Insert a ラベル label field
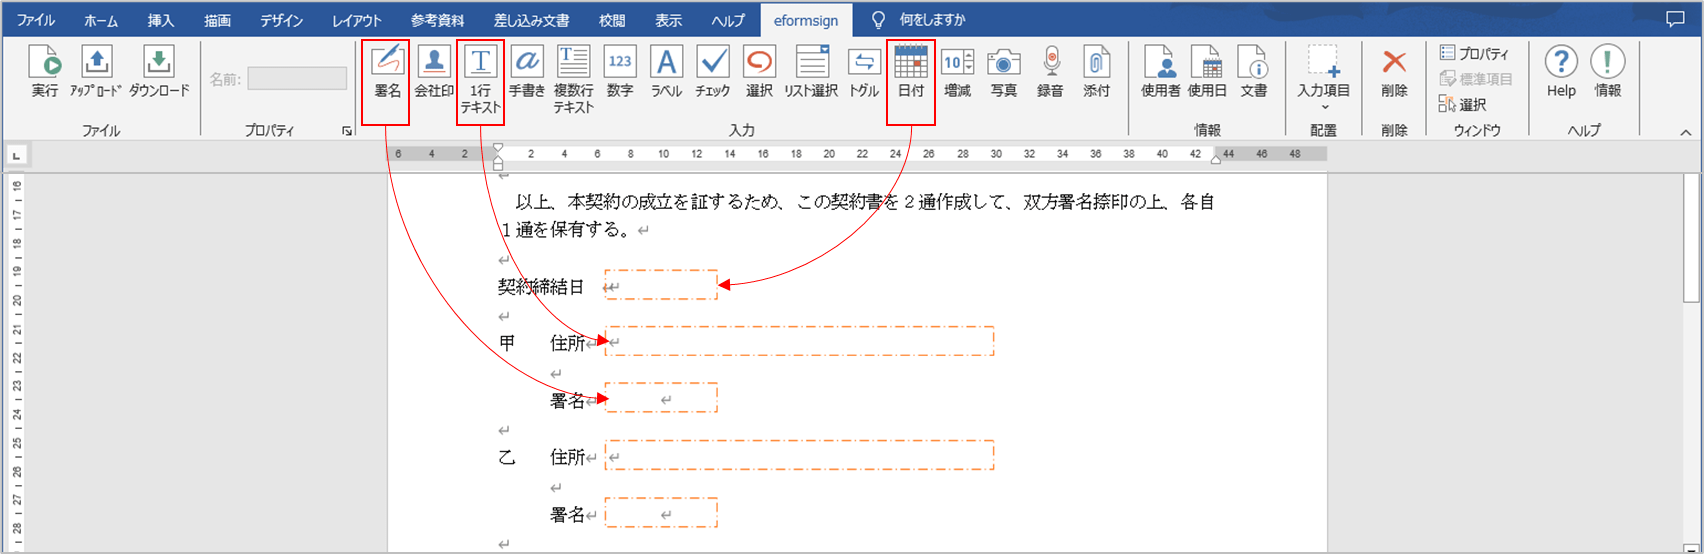Image resolution: width=1704 pixels, height=554 pixels. point(666,71)
